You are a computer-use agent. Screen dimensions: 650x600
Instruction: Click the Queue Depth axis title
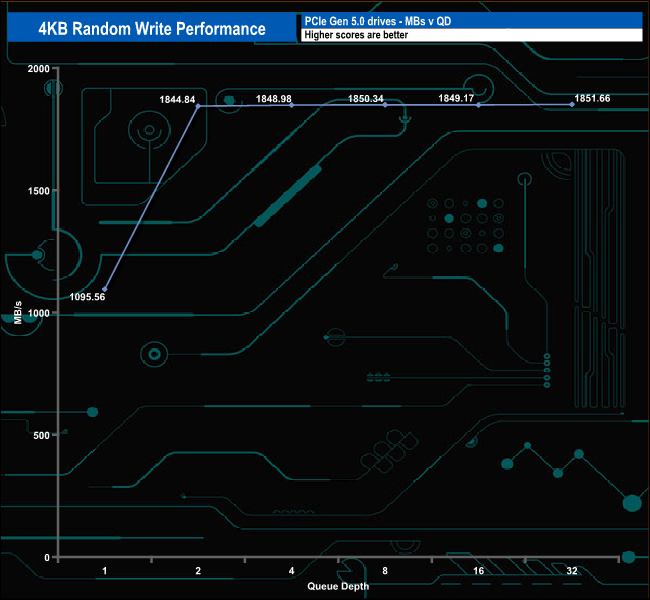coord(338,586)
